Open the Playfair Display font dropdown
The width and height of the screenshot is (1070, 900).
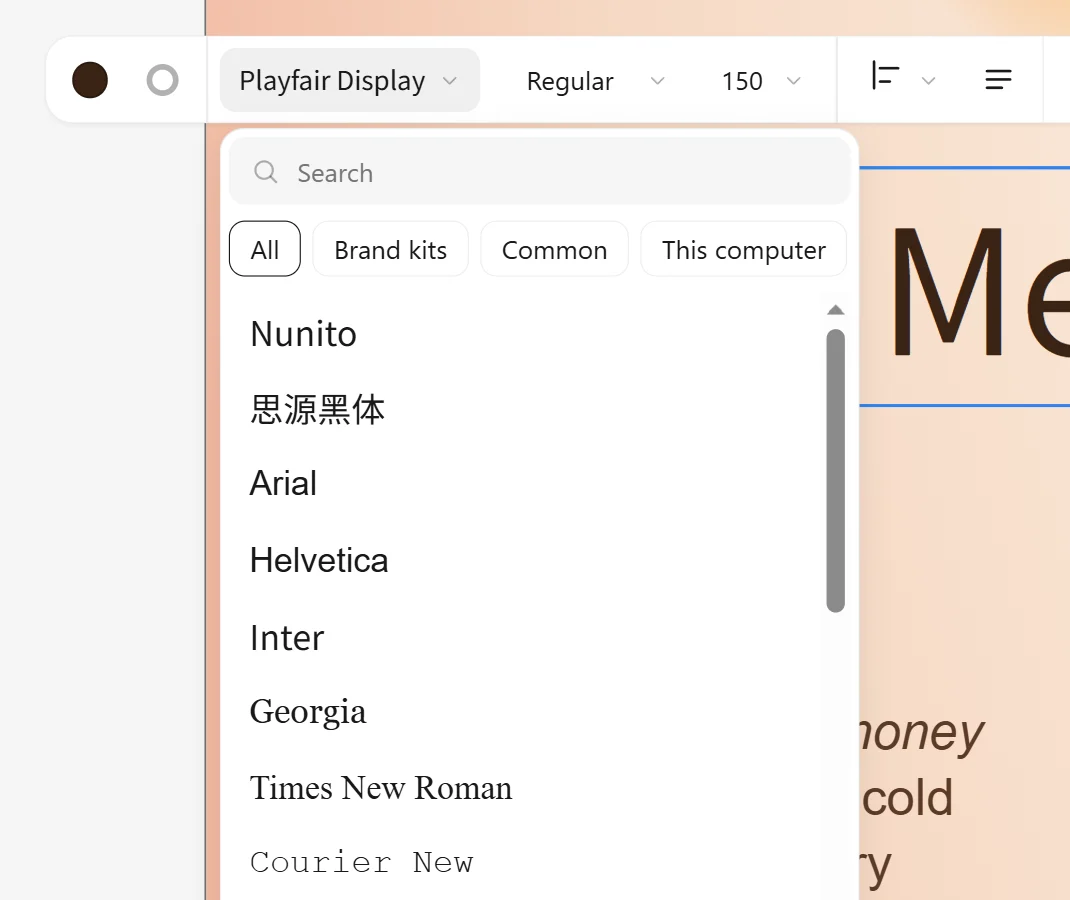point(349,81)
